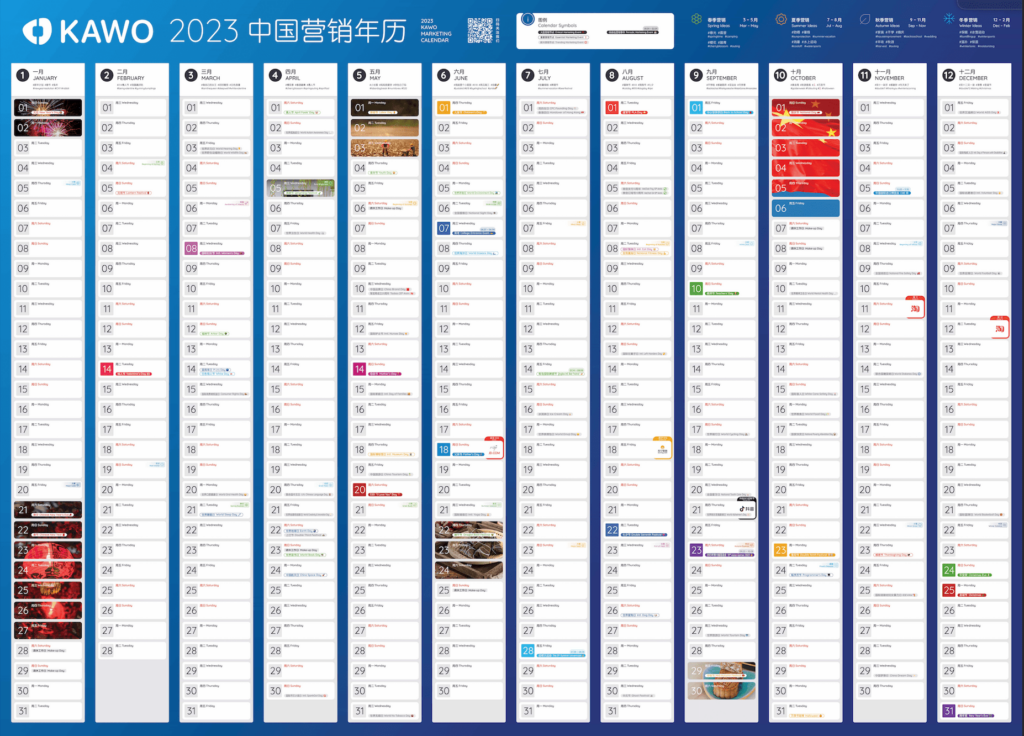The image size is (1024, 736).
Task: Select green-highlighted September 10 date
Action: pos(696,288)
